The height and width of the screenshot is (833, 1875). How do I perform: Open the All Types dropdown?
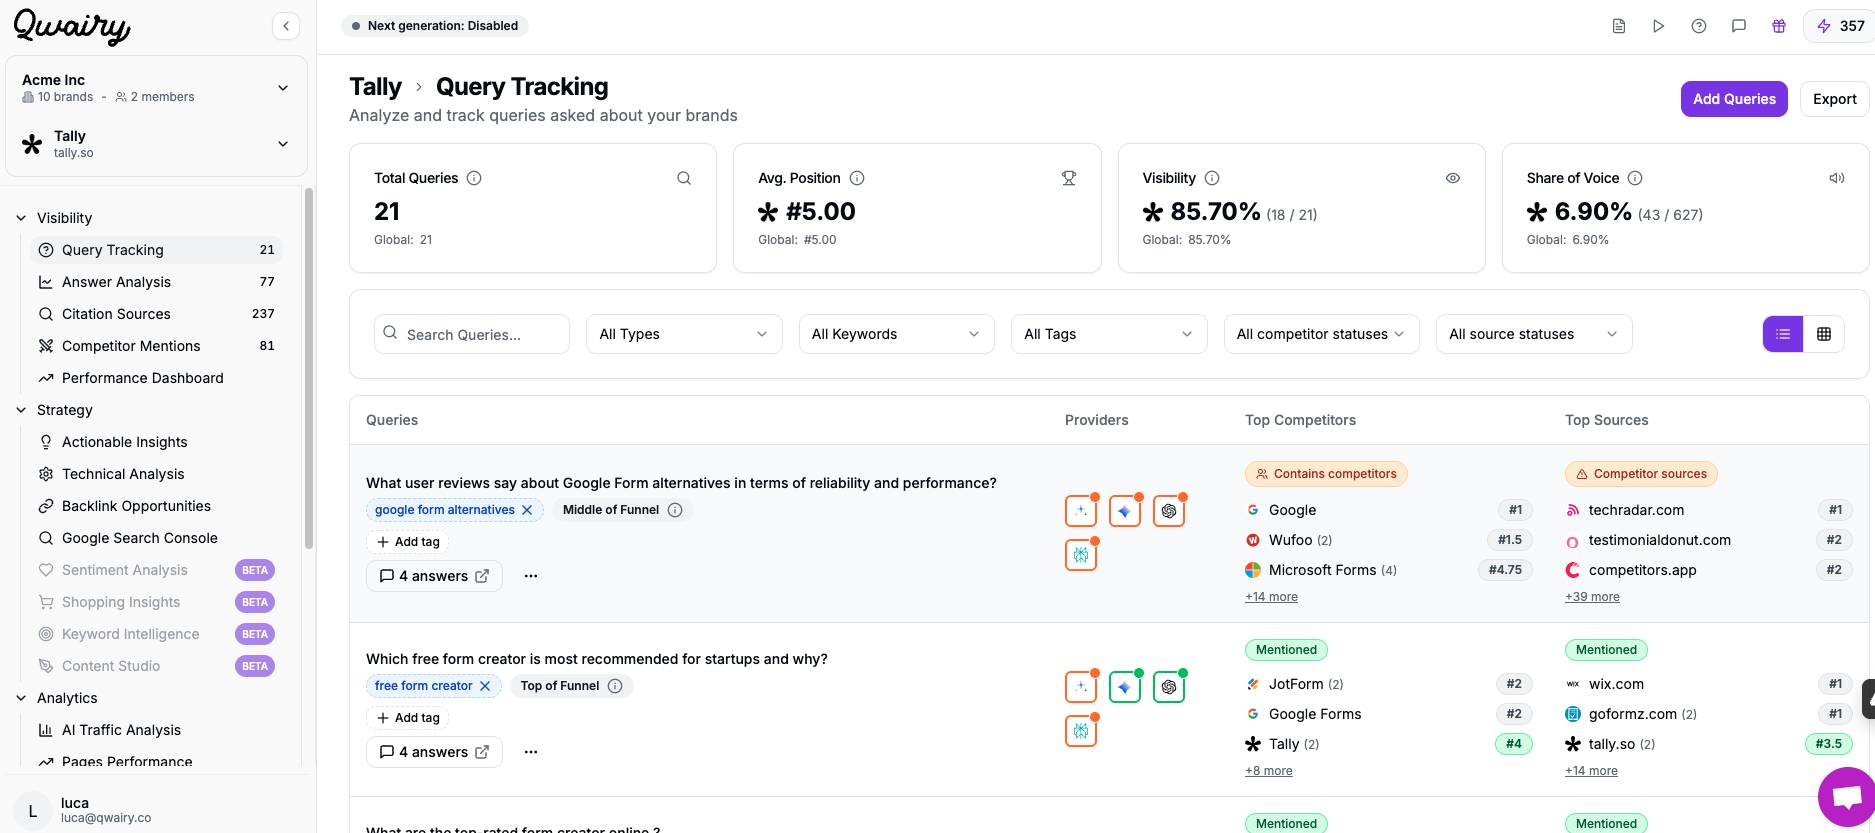coord(684,334)
